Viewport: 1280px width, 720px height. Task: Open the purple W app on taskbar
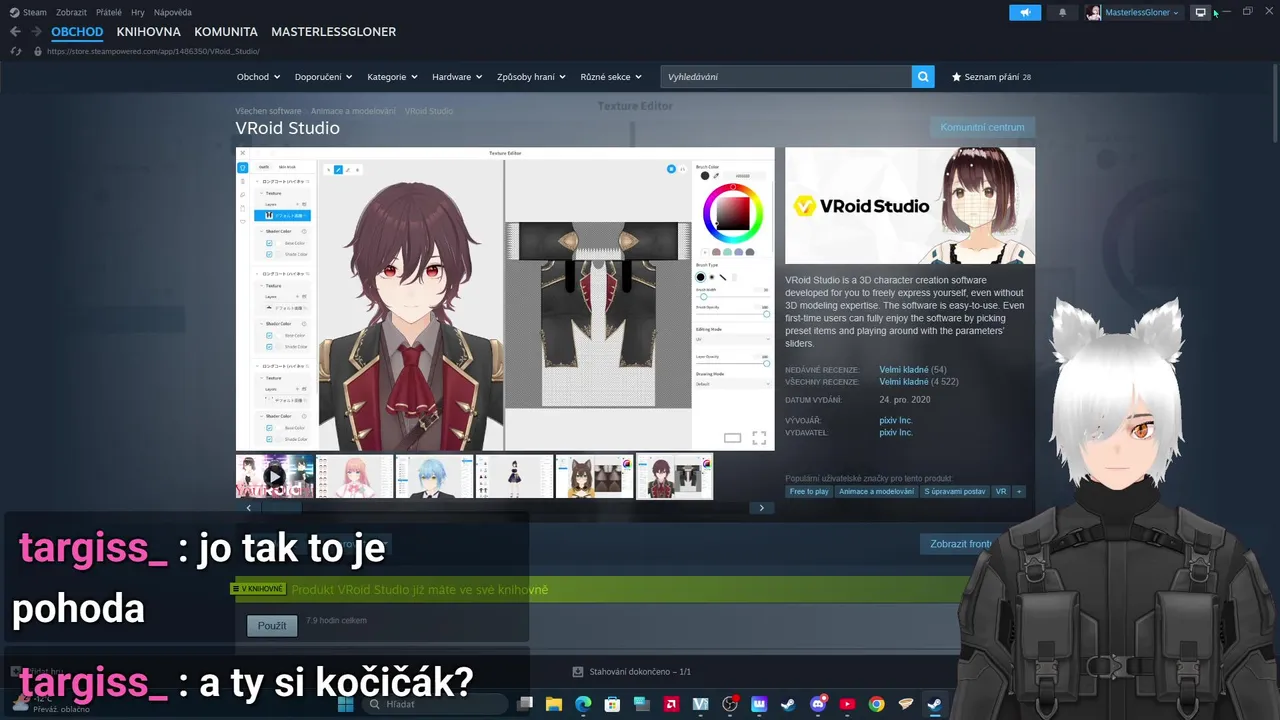click(x=759, y=704)
